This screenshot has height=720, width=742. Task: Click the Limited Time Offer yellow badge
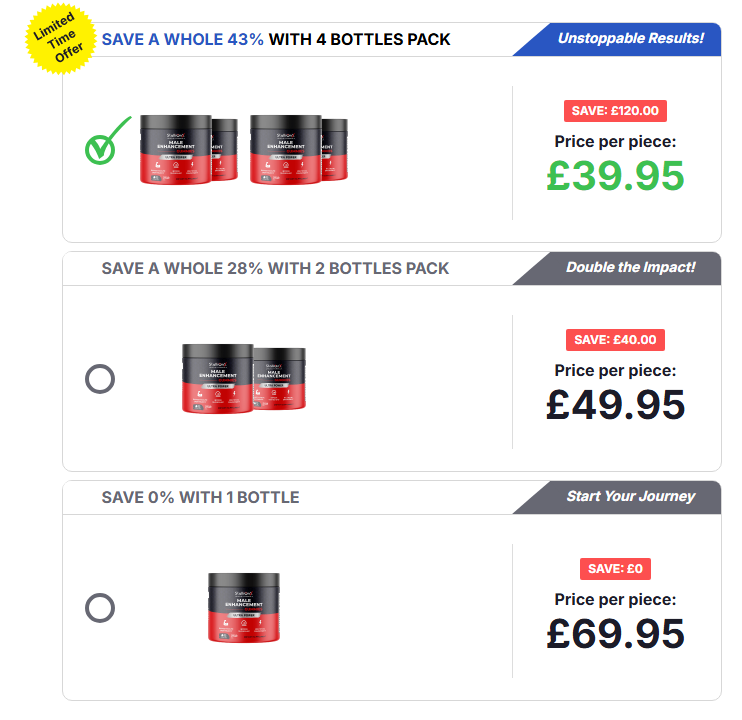[x=60, y=39]
